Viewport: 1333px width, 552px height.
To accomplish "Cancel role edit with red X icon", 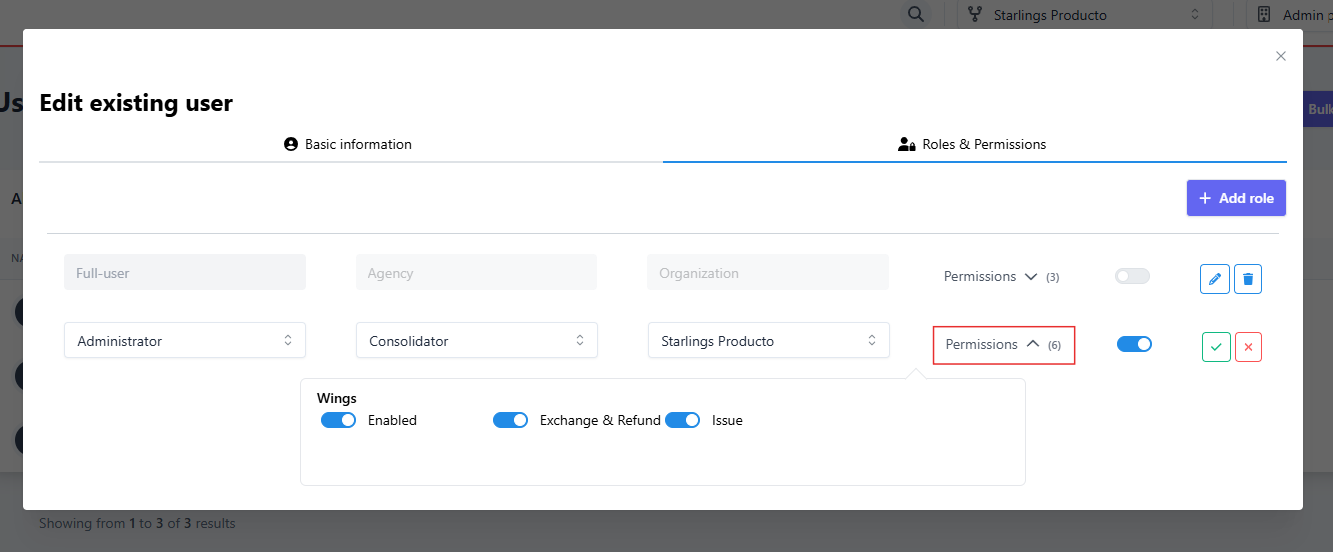I will coord(1248,347).
